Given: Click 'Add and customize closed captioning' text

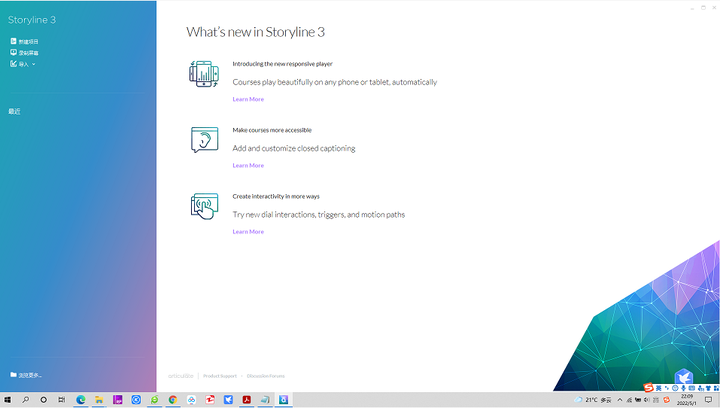Looking at the screenshot, I should (294, 148).
